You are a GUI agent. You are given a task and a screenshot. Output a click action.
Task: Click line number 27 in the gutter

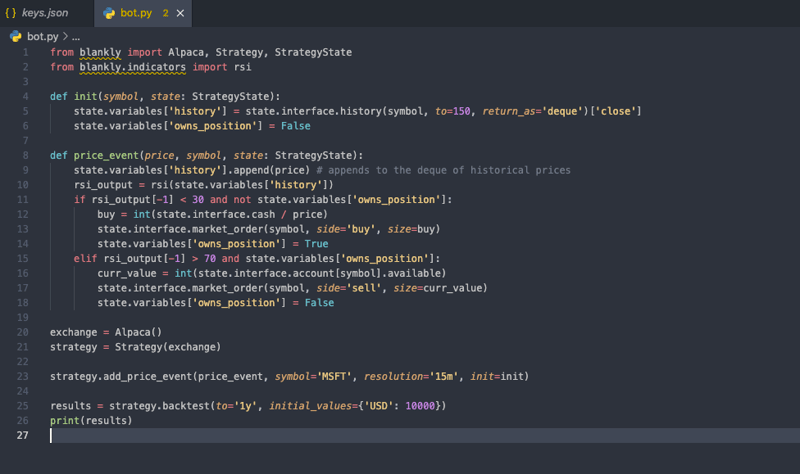22,435
